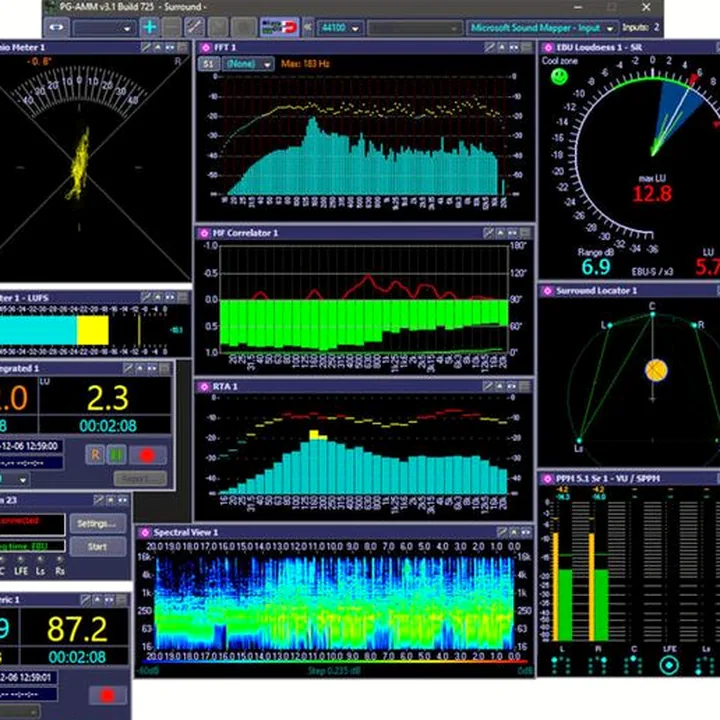This screenshot has height=720, width=720.
Task: Click the RTA 1 panel pink gear icon
Action: click(x=204, y=387)
